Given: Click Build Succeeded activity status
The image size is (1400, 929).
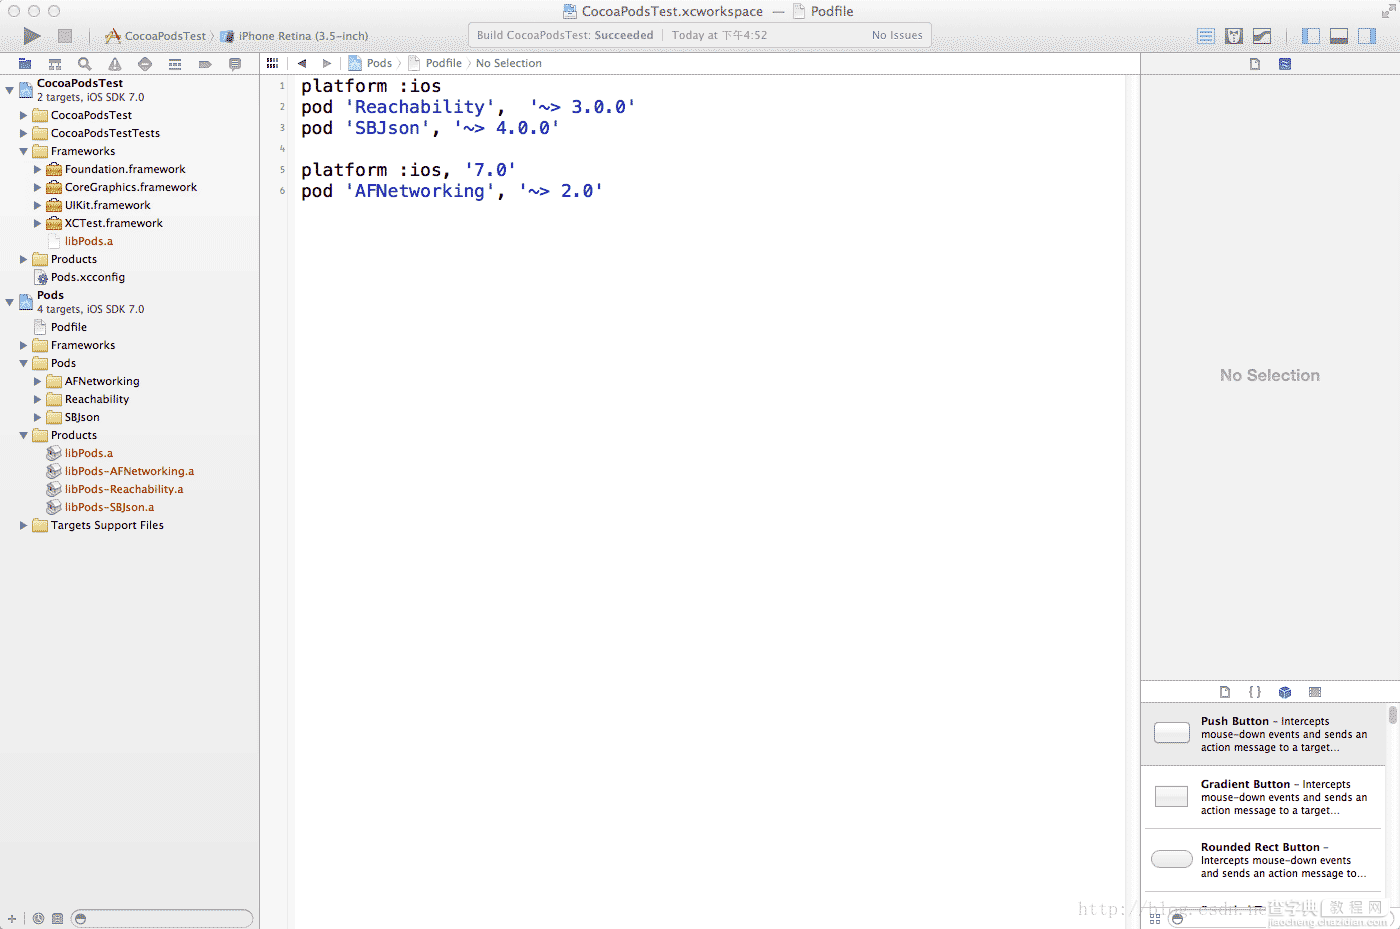Looking at the screenshot, I should (x=565, y=35).
